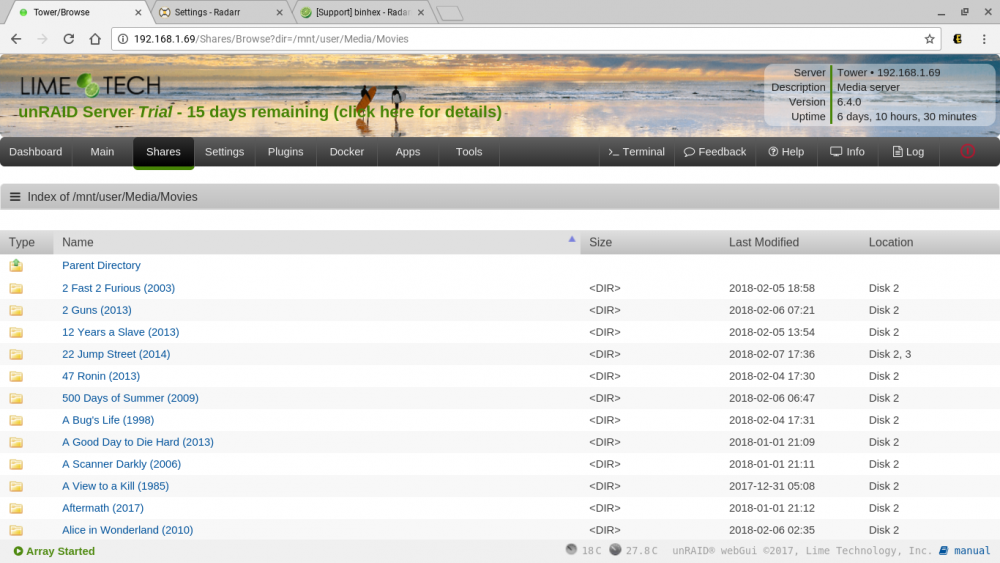The height and width of the screenshot is (563, 1000).
Task: Bookmark this page with the star icon
Action: pyautogui.click(x=929, y=39)
